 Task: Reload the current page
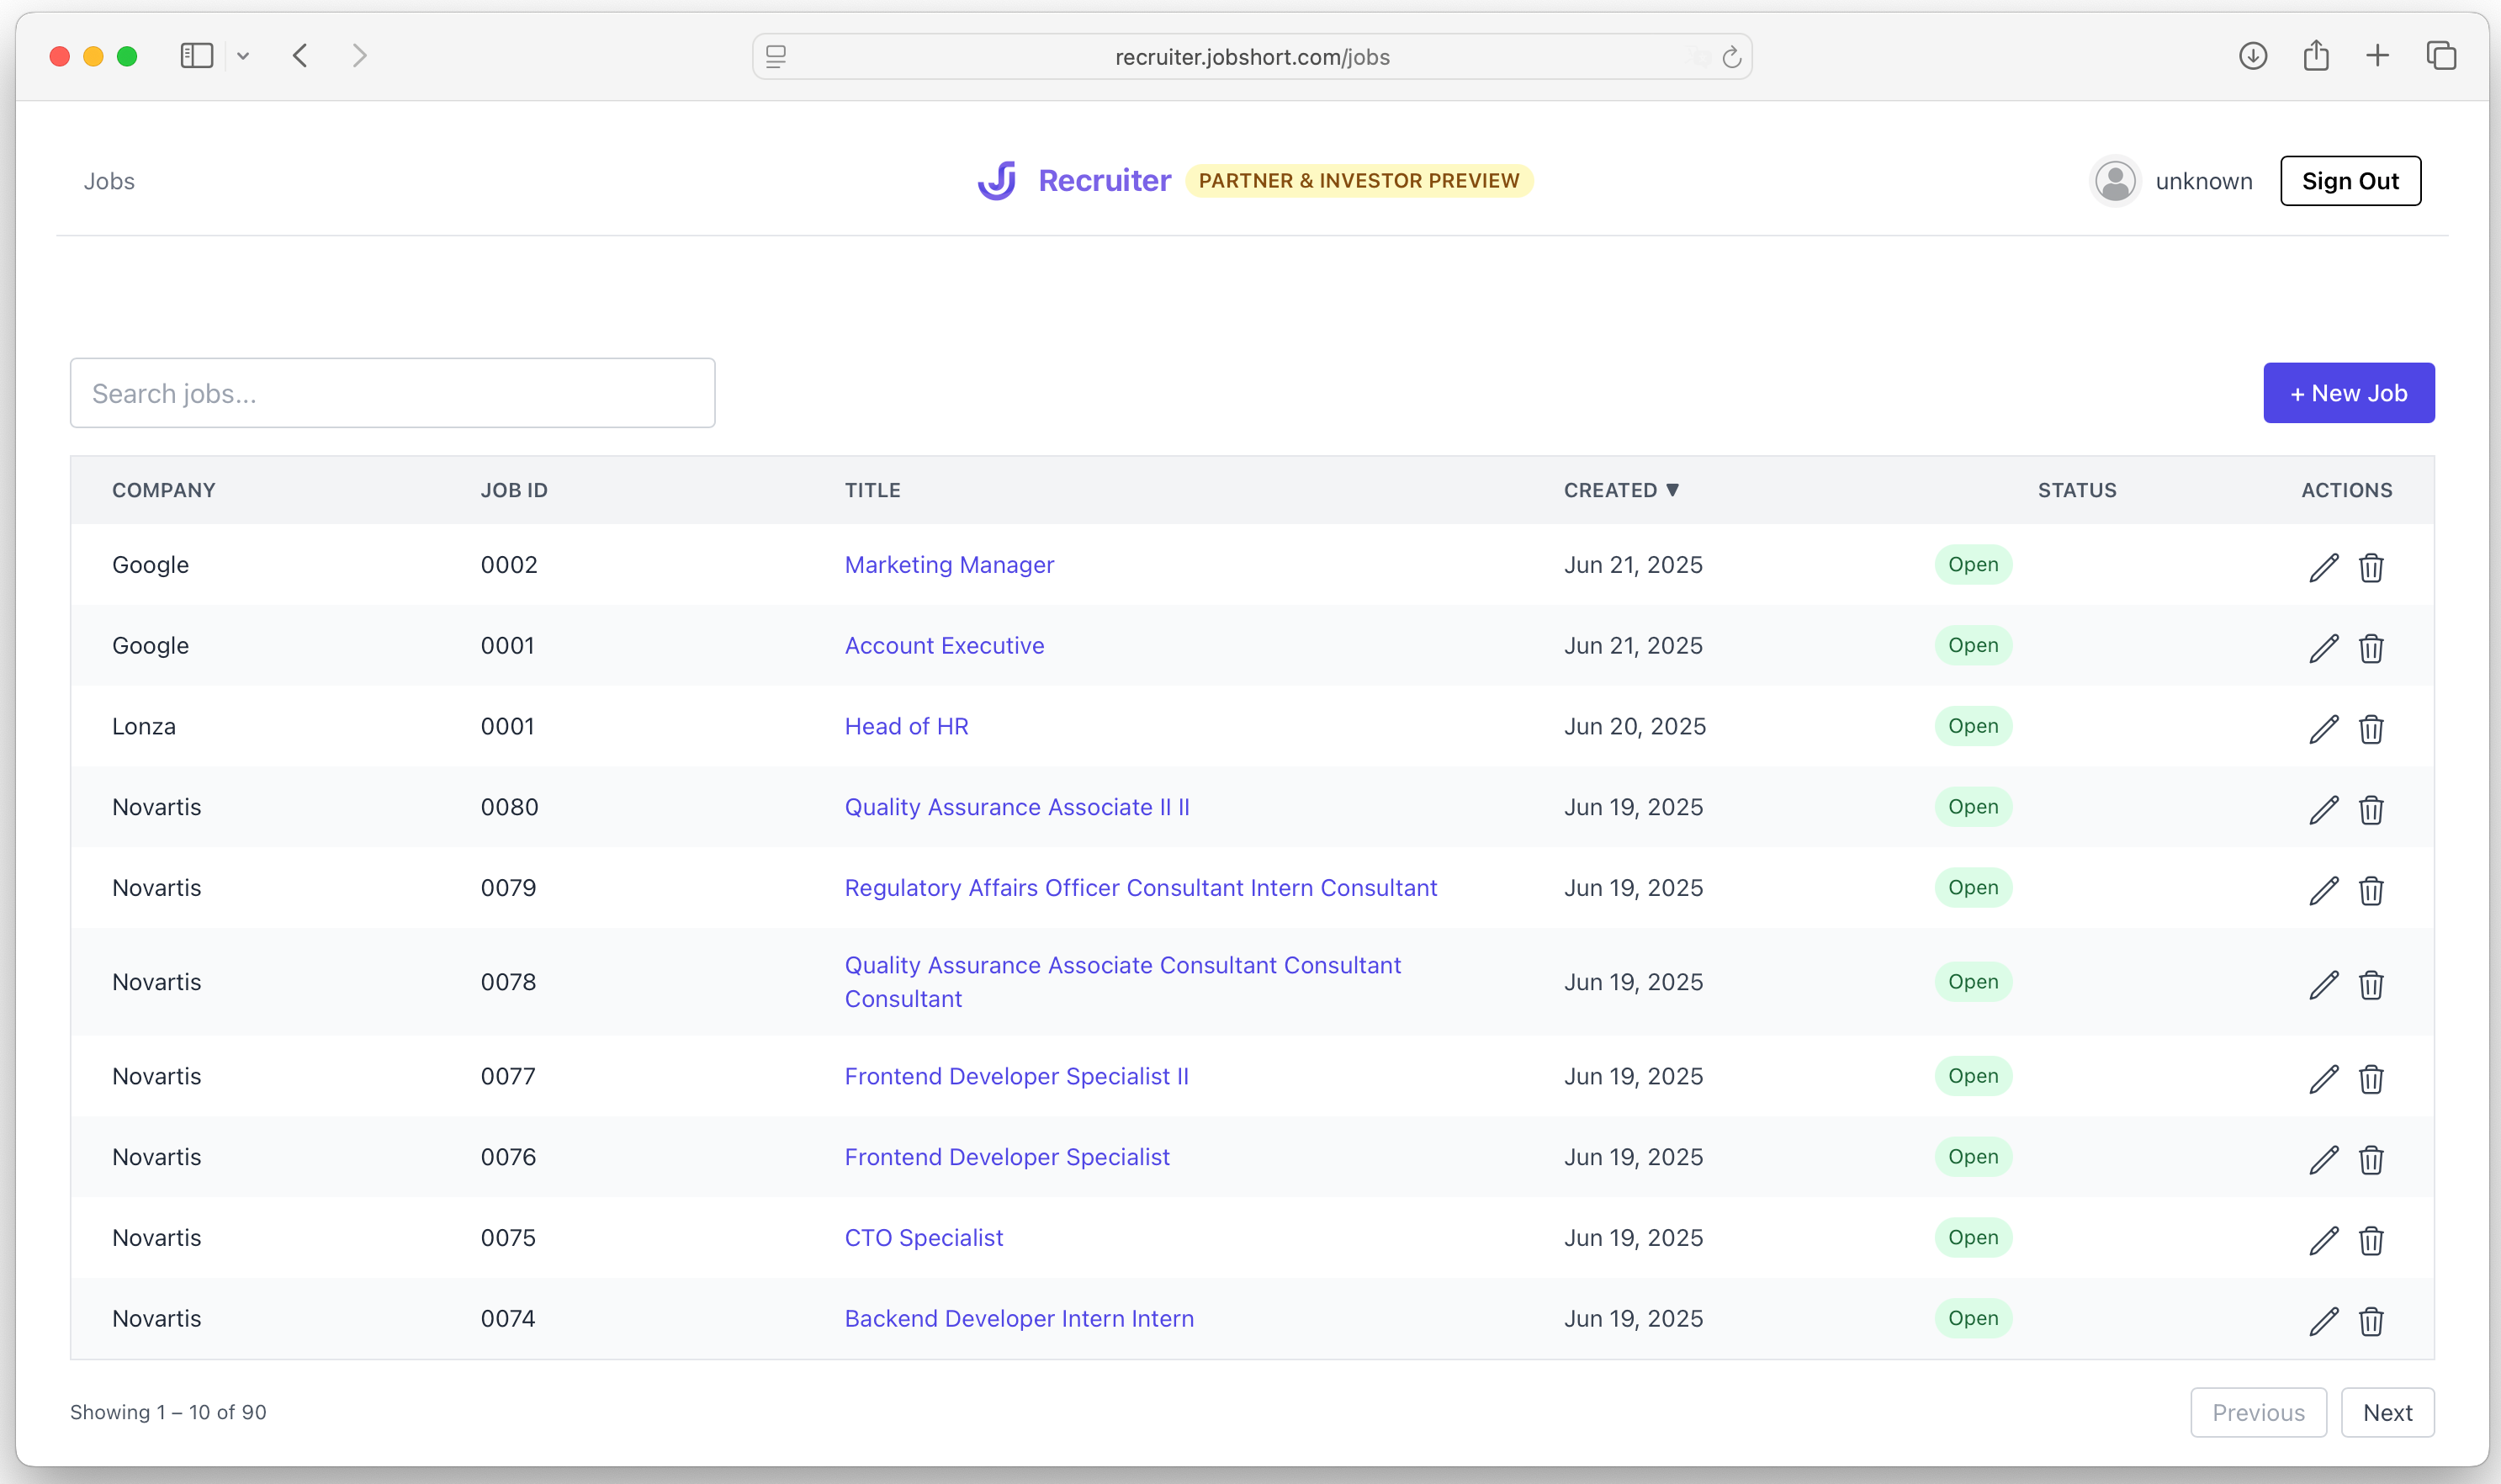(1731, 56)
